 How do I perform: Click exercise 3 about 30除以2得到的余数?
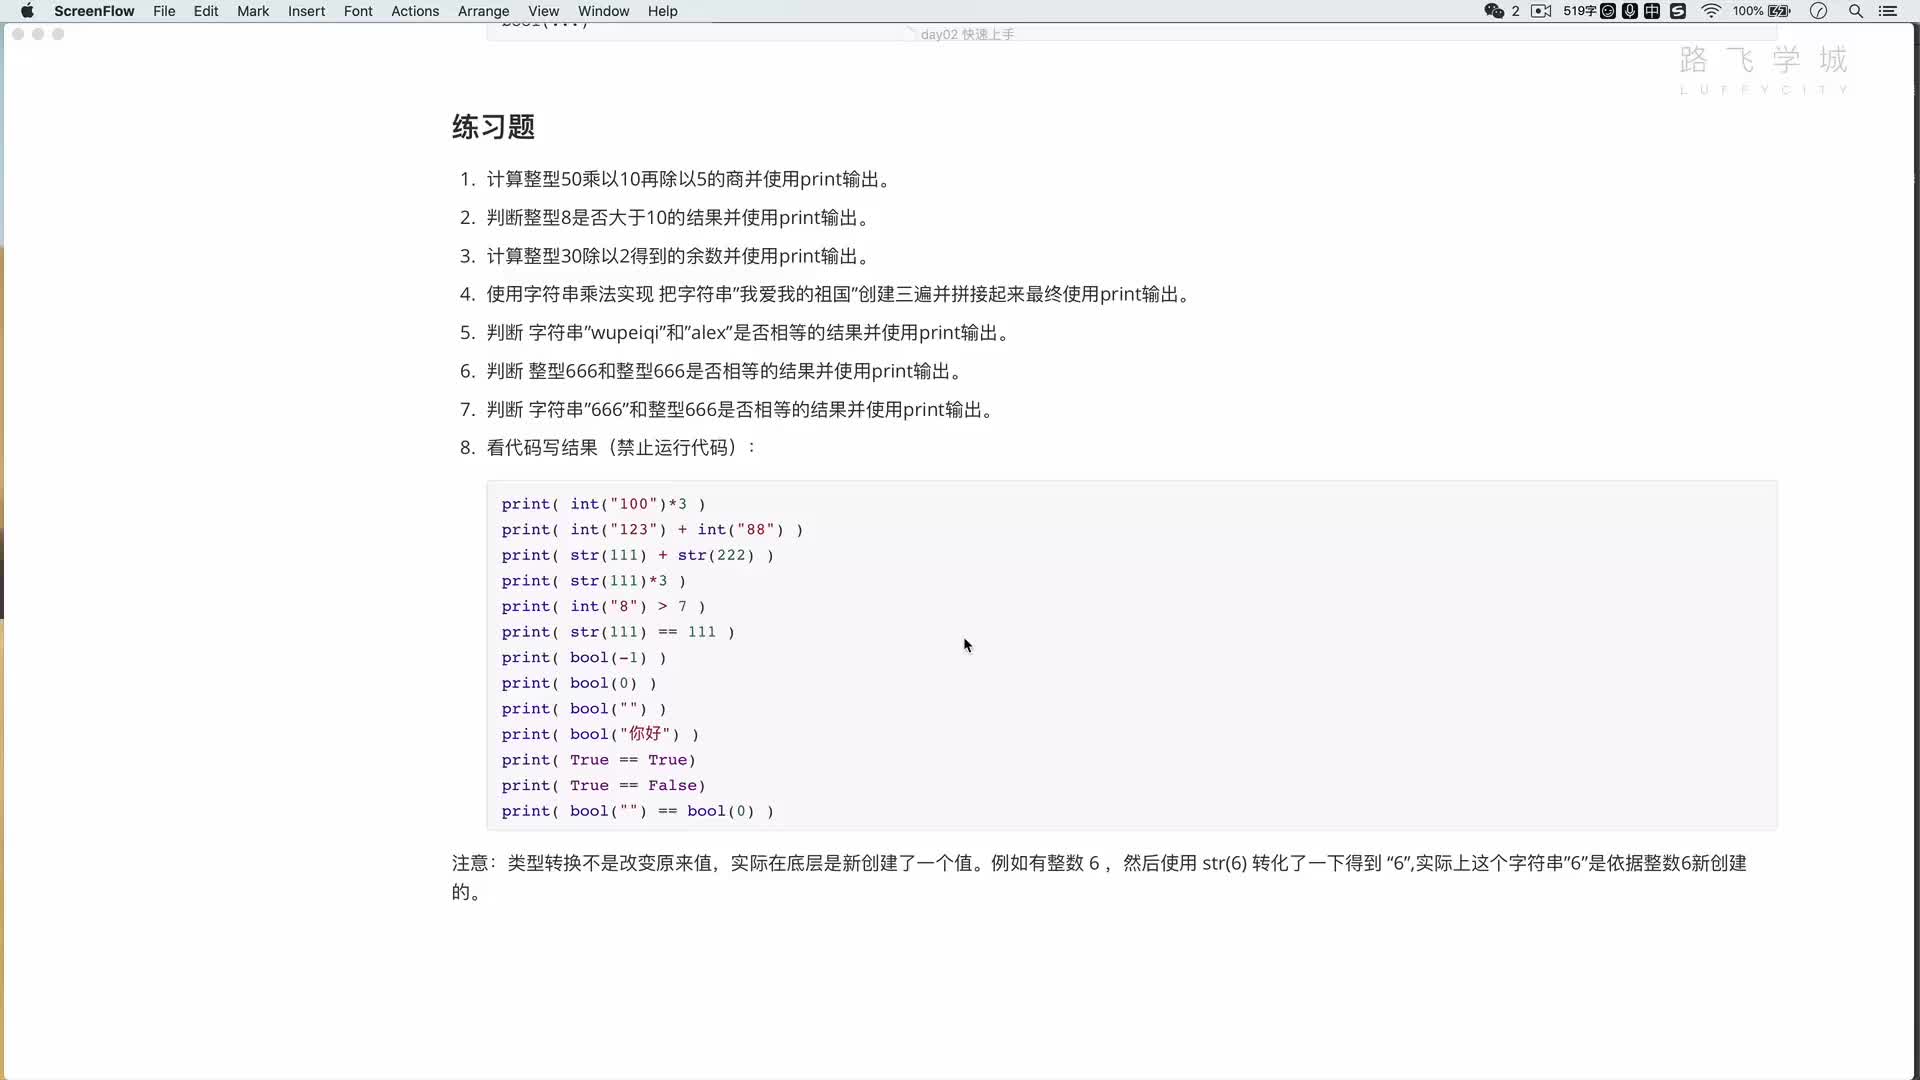coord(678,256)
